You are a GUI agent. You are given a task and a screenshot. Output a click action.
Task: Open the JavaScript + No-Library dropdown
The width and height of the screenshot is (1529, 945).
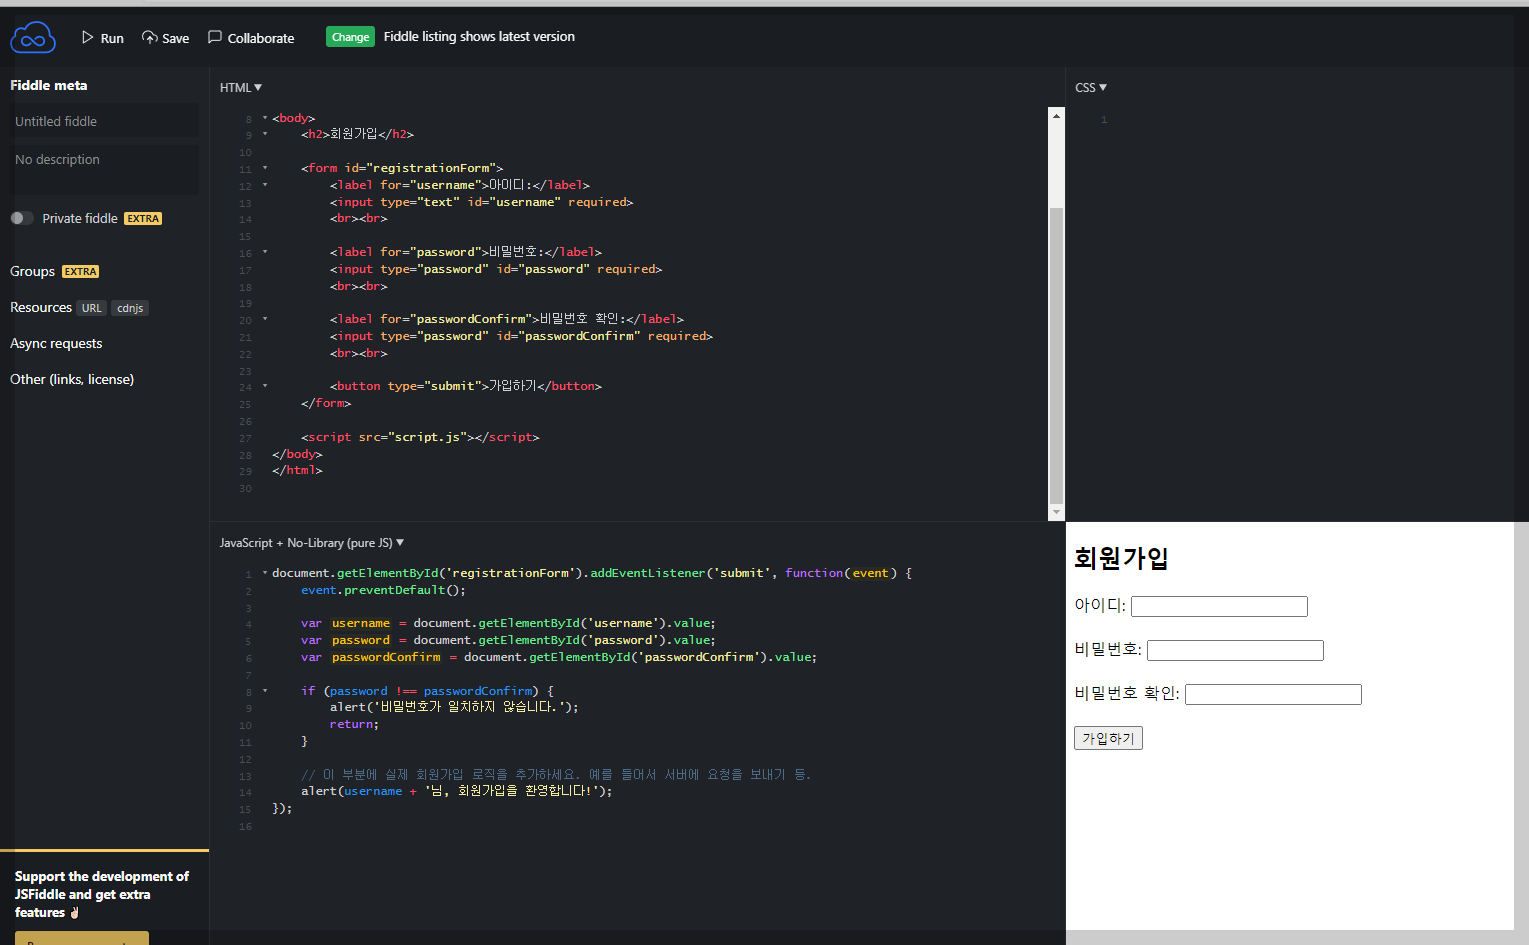point(312,543)
